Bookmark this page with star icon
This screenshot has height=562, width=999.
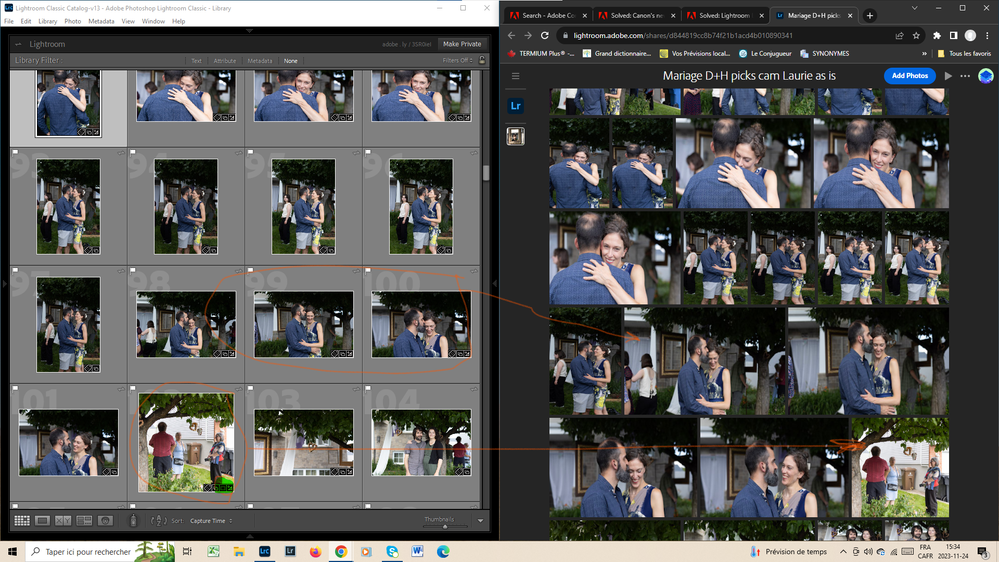(916, 36)
